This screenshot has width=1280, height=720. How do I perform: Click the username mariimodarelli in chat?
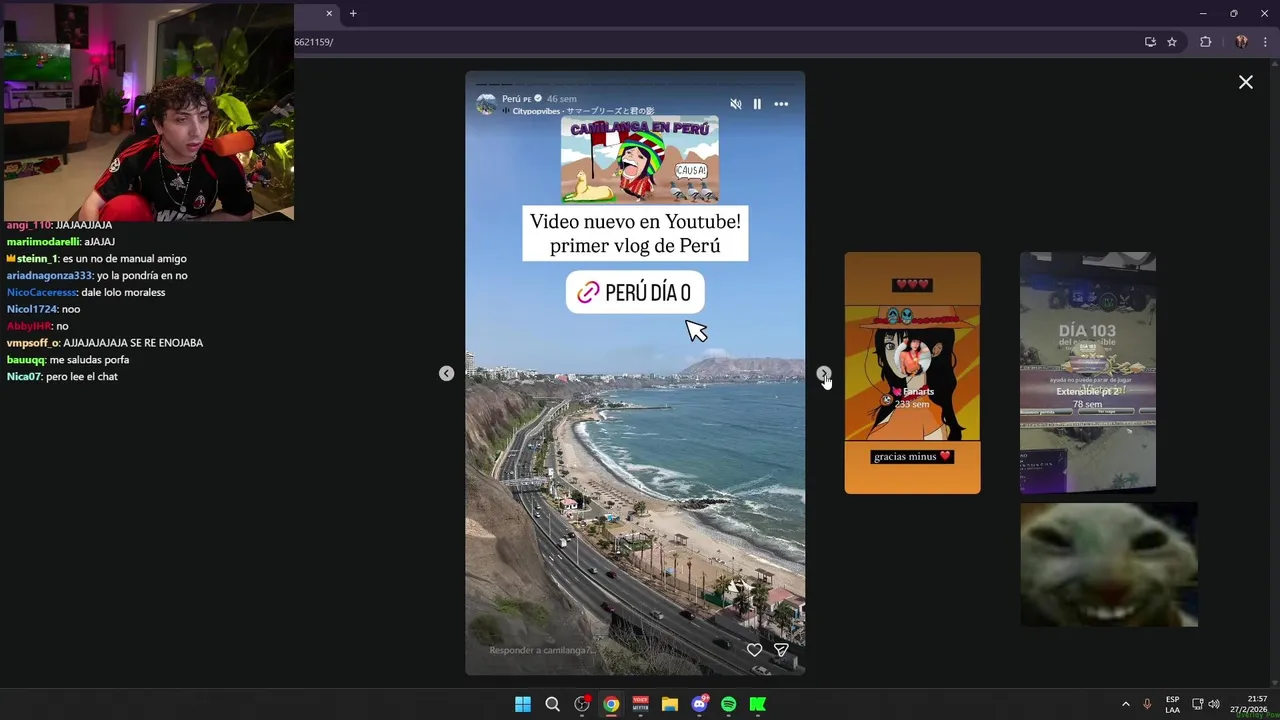tap(43, 241)
